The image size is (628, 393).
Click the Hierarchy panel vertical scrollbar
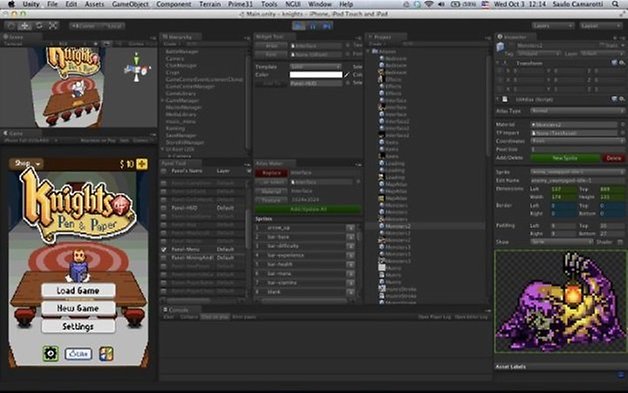pos(248,102)
